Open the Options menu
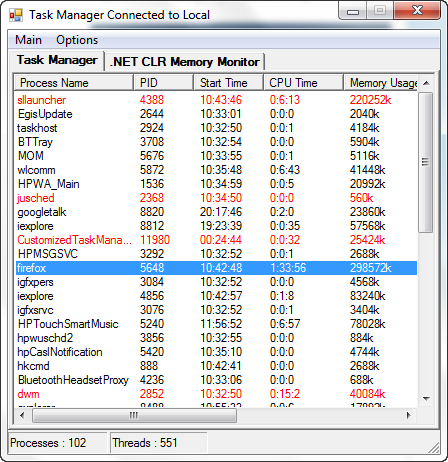 pos(77,40)
